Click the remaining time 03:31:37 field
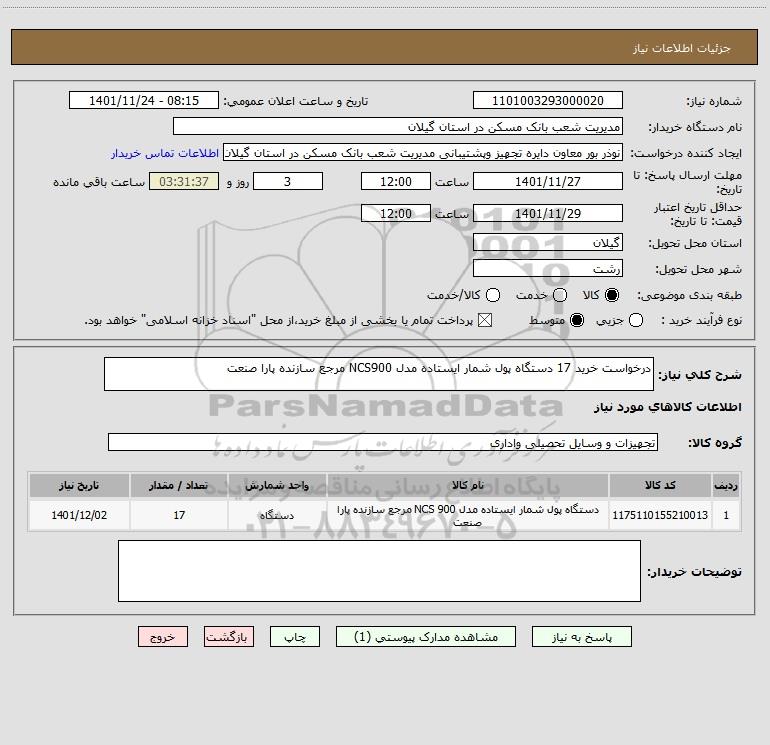Image resolution: width=770 pixels, height=745 pixels. coord(184,181)
